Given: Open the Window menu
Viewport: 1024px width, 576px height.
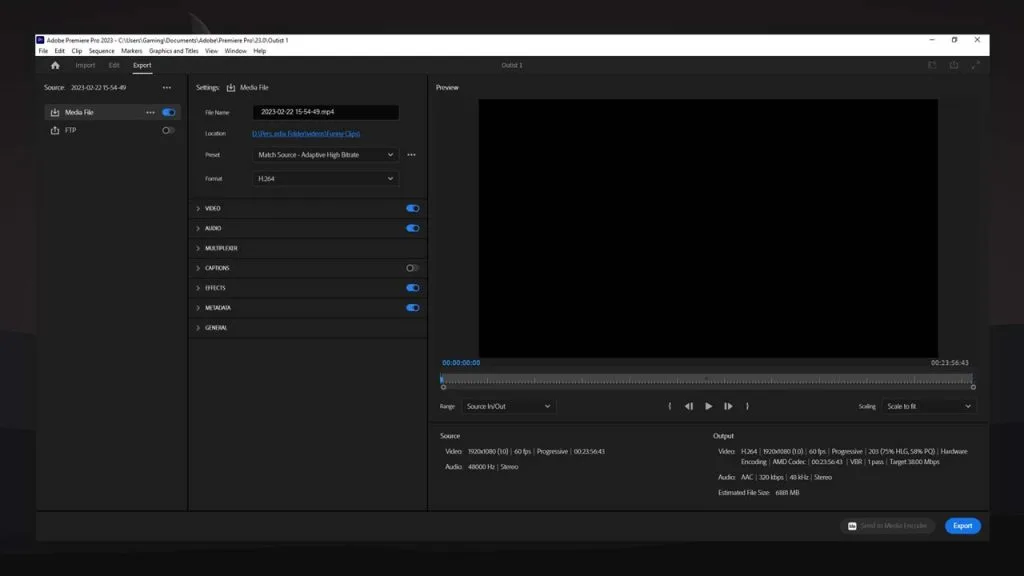Looking at the screenshot, I should [x=236, y=51].
